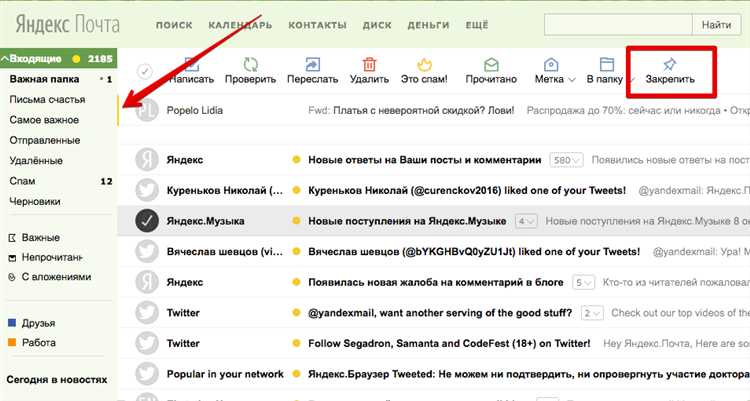The width and height of the screenshot is (750, 401).
Task: Toggle unread dot next to Входящие counter
Action: tap(76, 59)
